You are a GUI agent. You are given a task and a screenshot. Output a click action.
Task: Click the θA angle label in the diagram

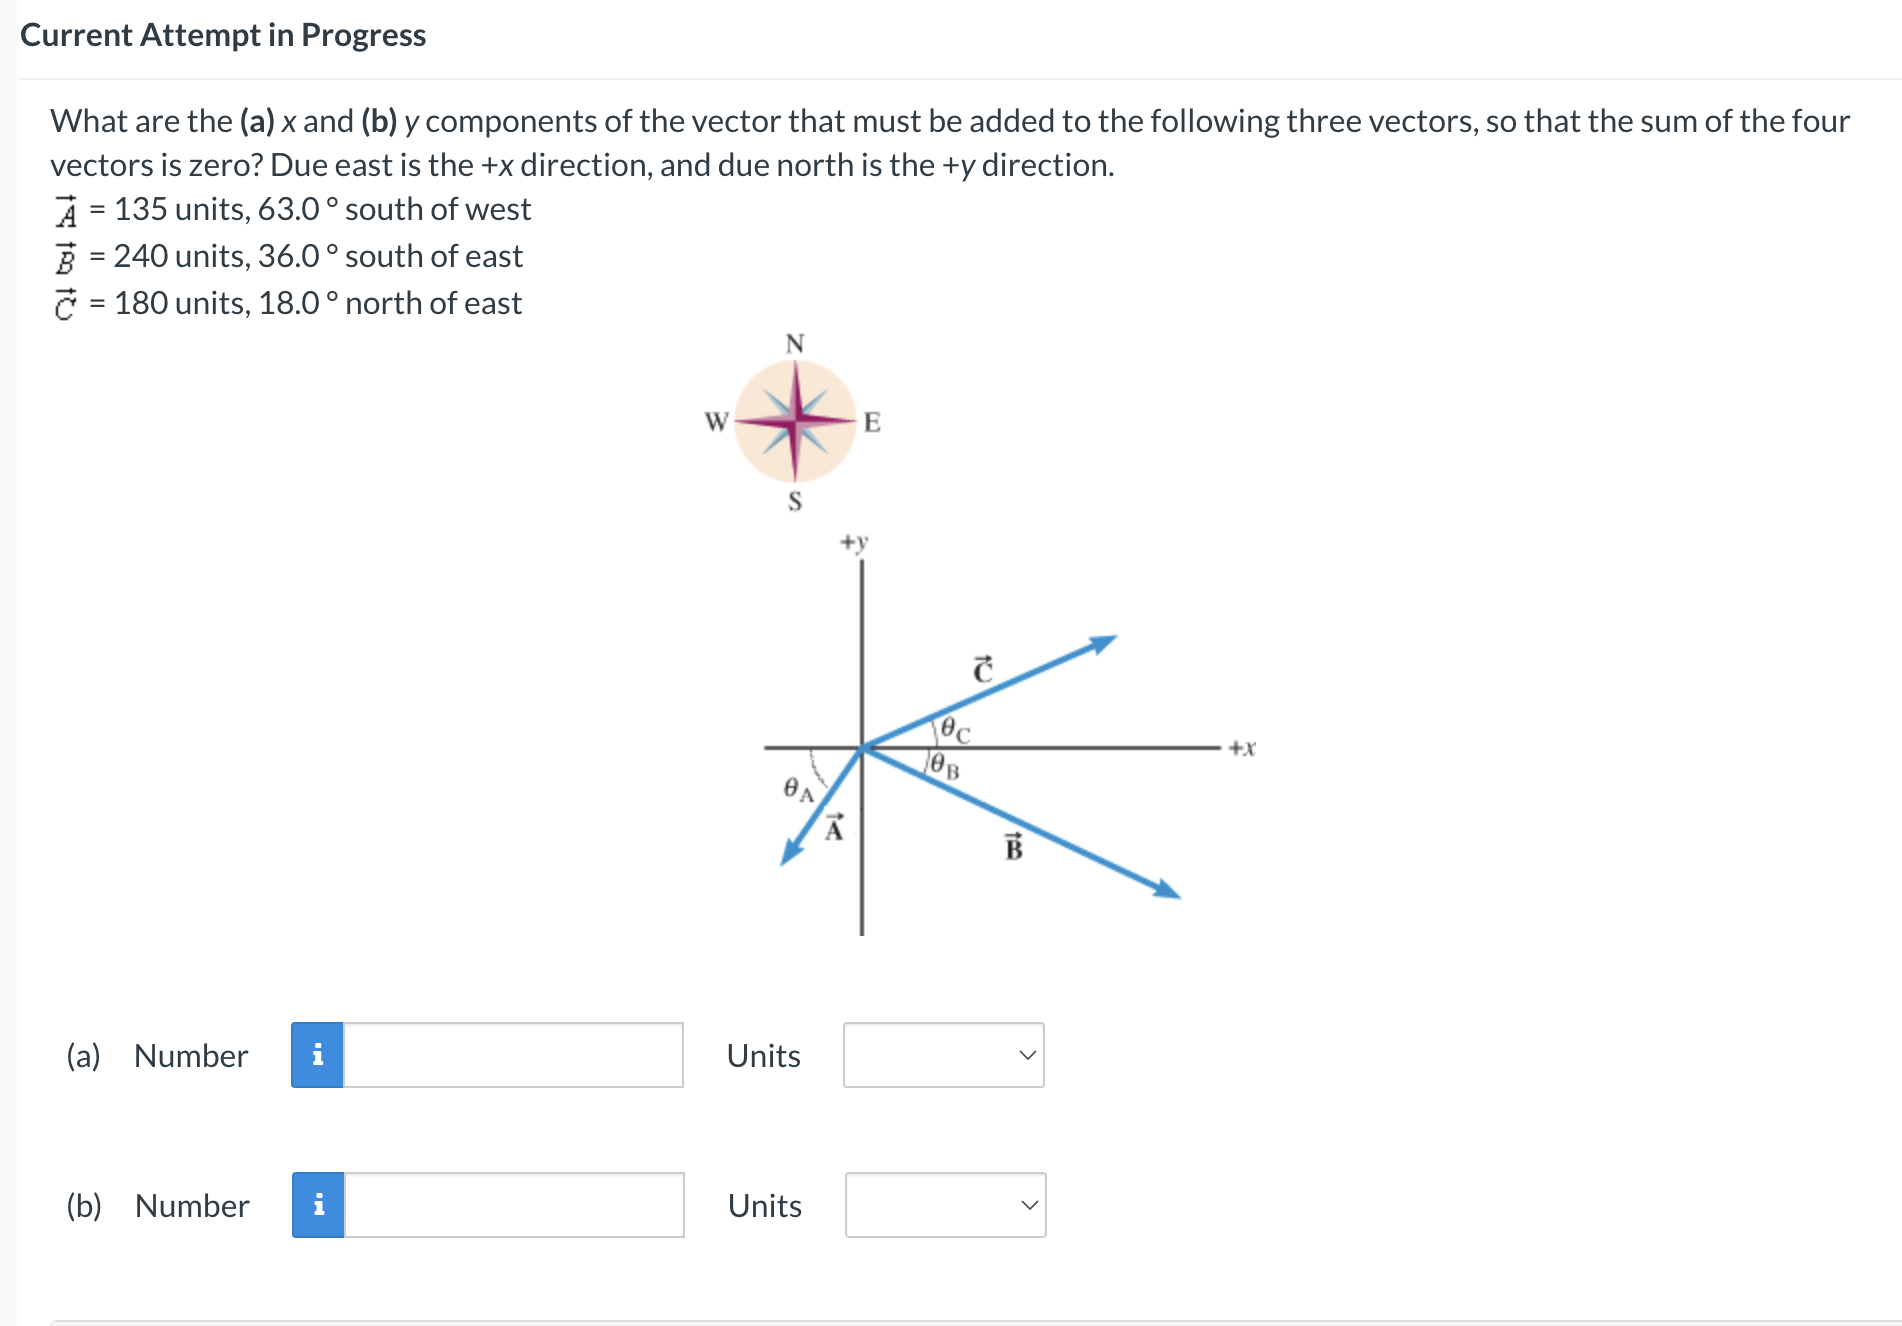point(797,790)
